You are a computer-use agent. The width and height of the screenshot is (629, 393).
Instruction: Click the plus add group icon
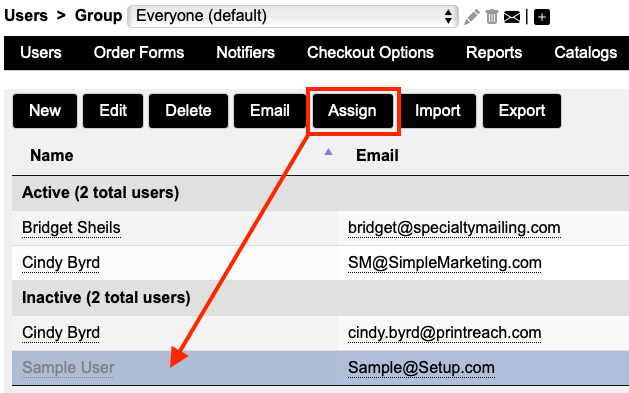coord(542,17)
